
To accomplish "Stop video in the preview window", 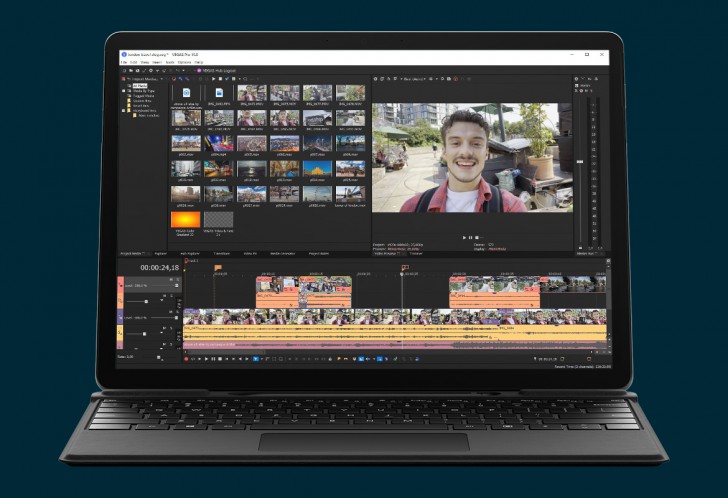I will click(x=476, y=237).
